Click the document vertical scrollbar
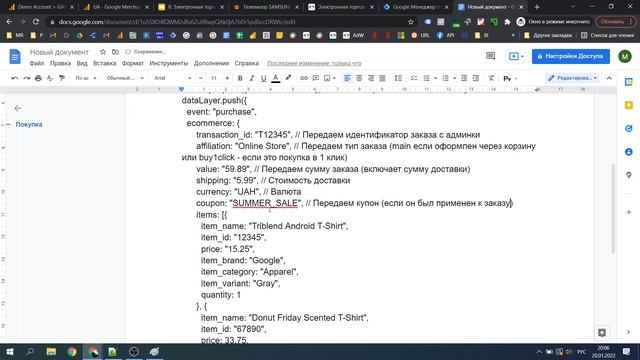The width and height of the screenshot is (640, 360). (x=612, y=209)
